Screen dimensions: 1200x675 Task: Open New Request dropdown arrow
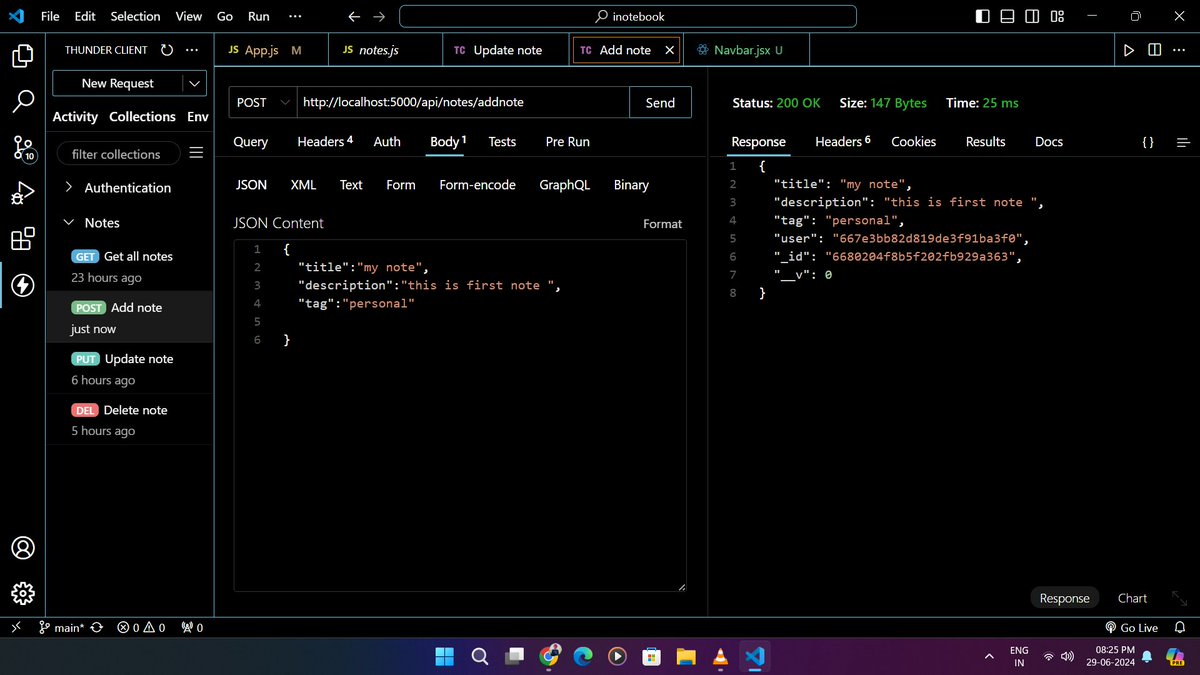coord(194,83)
